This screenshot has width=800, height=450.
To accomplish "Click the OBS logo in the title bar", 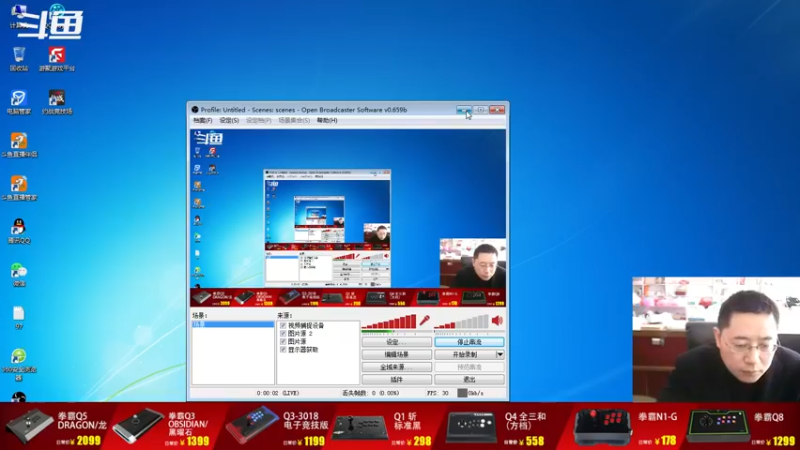I will point(195,110).
